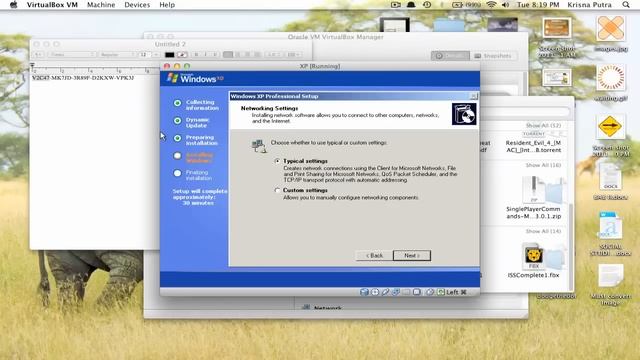Select the Typical settings radio button
This screenshot has height=360, width=640.
pyautogui.click(x=278, y=161)
